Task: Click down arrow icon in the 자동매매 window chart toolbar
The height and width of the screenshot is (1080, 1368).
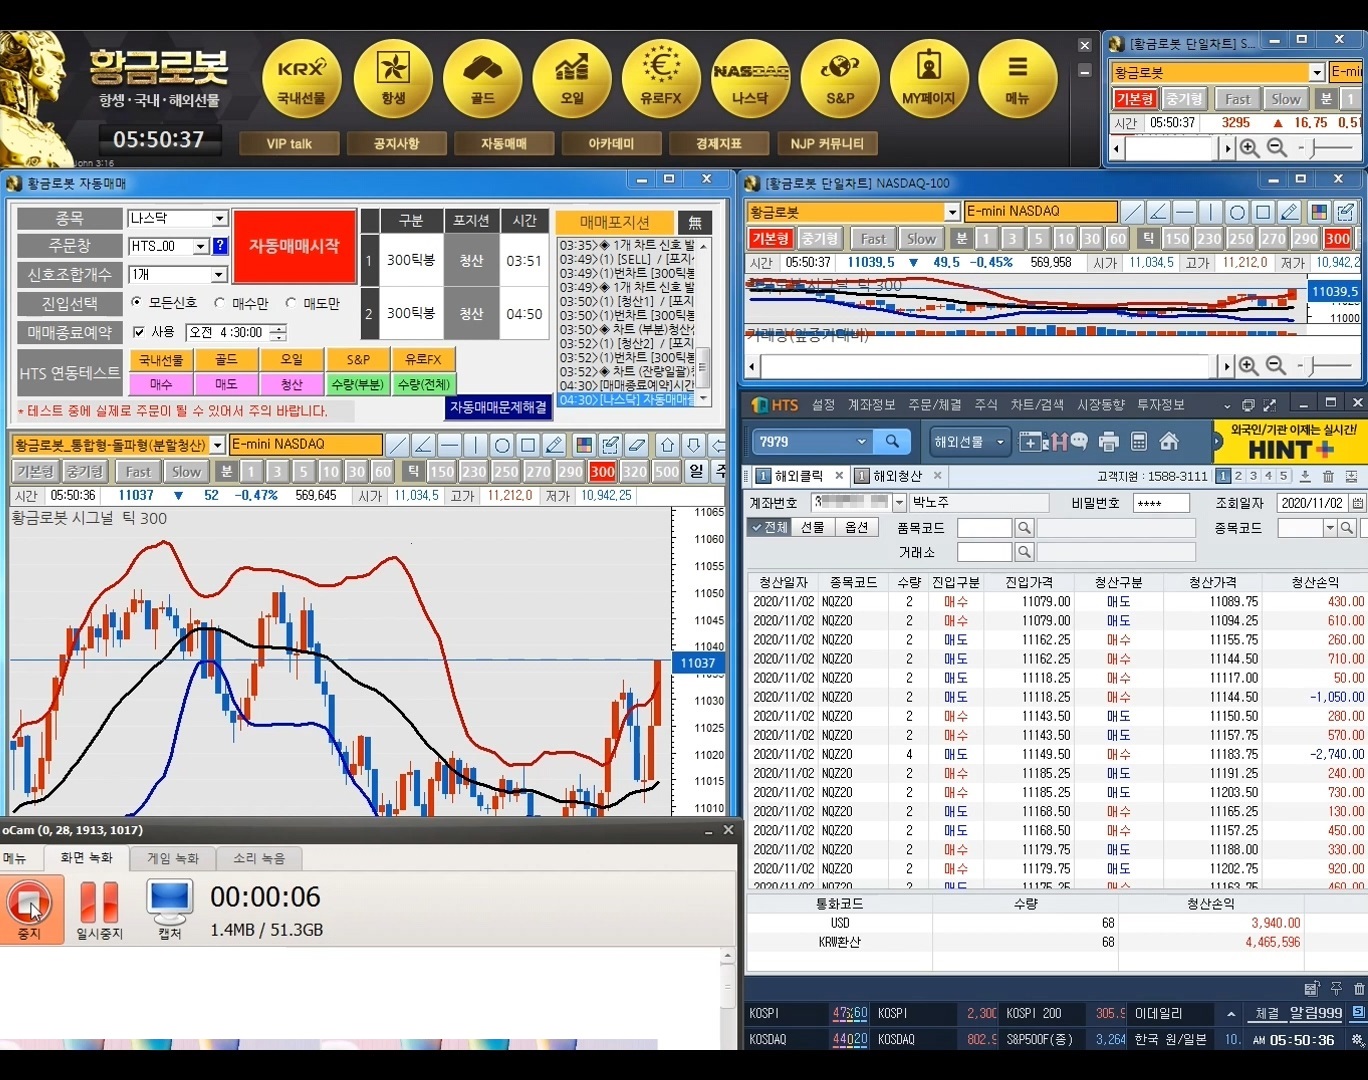Action: (694, 445)
